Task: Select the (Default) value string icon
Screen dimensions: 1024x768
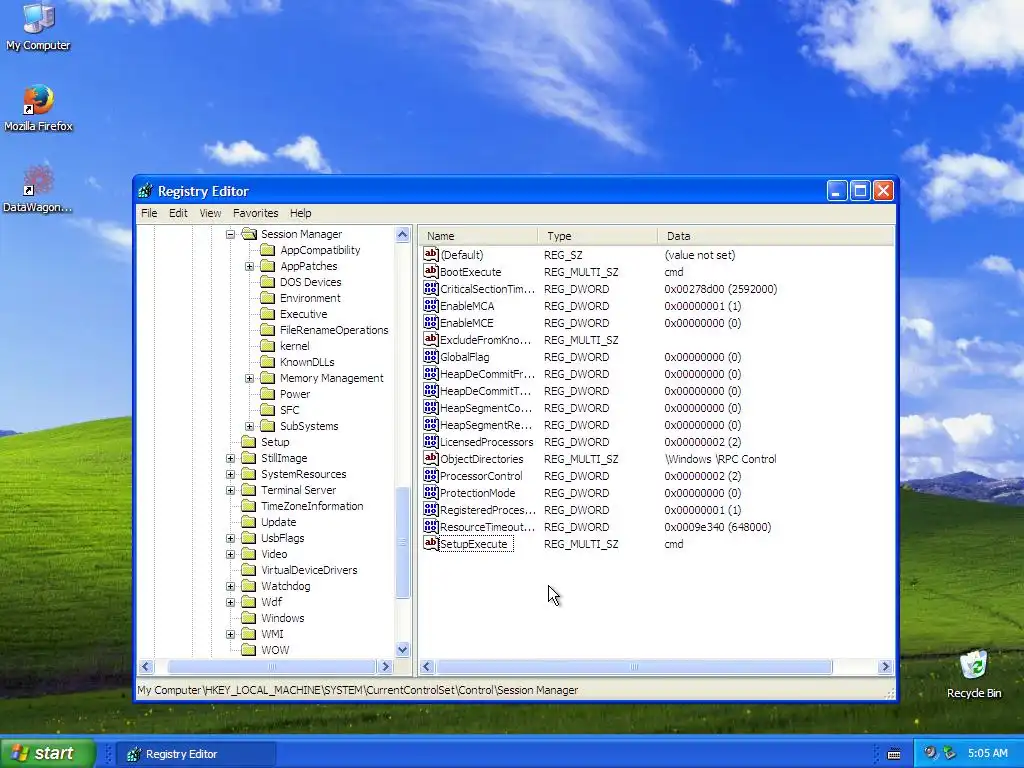Action: pyautogui.click(x=430, y=255)
